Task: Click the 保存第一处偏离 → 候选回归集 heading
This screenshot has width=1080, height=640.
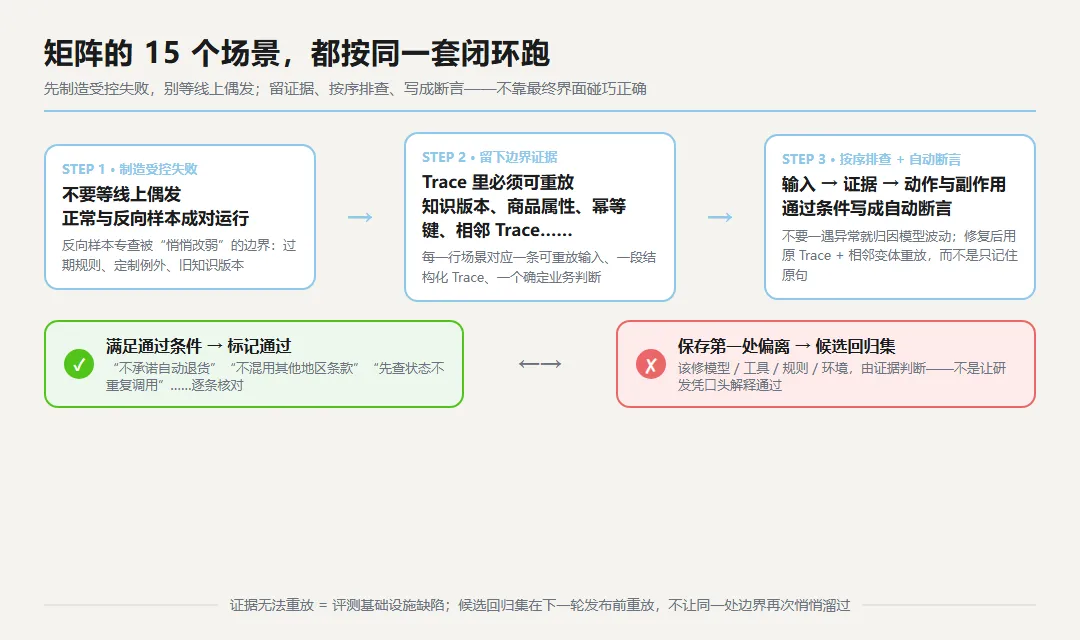Action: coord(786,346)
